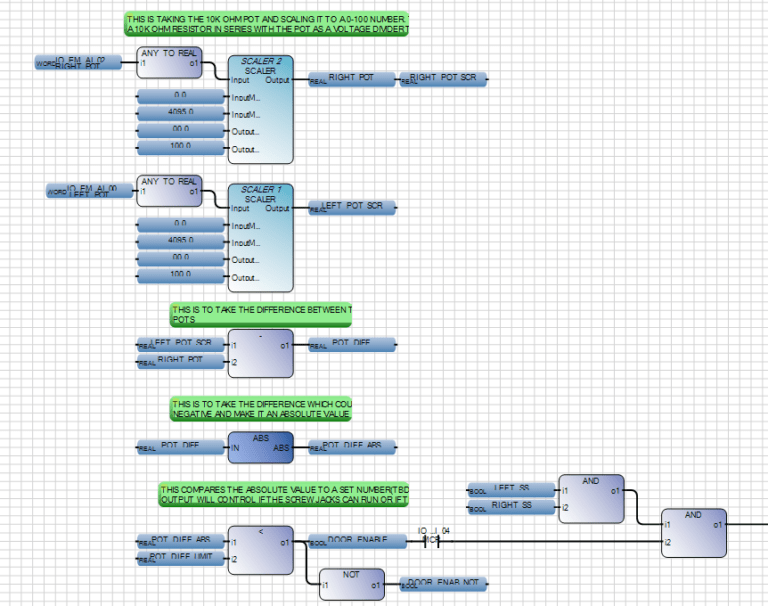Select the rightmost AND block
The image size is (768, 606).
coord(694,533)
